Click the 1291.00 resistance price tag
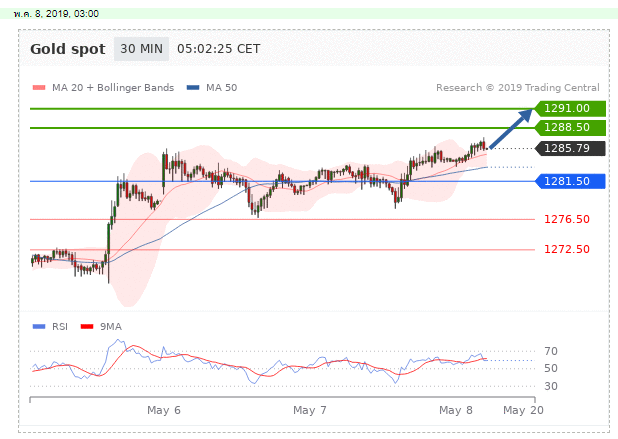618x439 pixels. point(570,108)
